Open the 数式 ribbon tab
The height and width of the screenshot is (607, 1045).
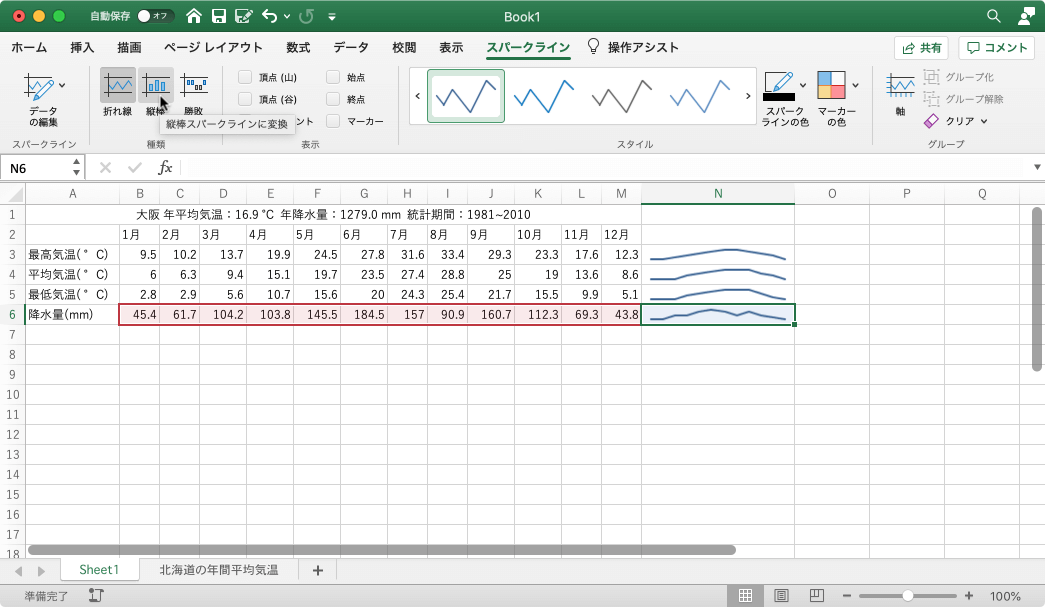(x=298, y=47)
